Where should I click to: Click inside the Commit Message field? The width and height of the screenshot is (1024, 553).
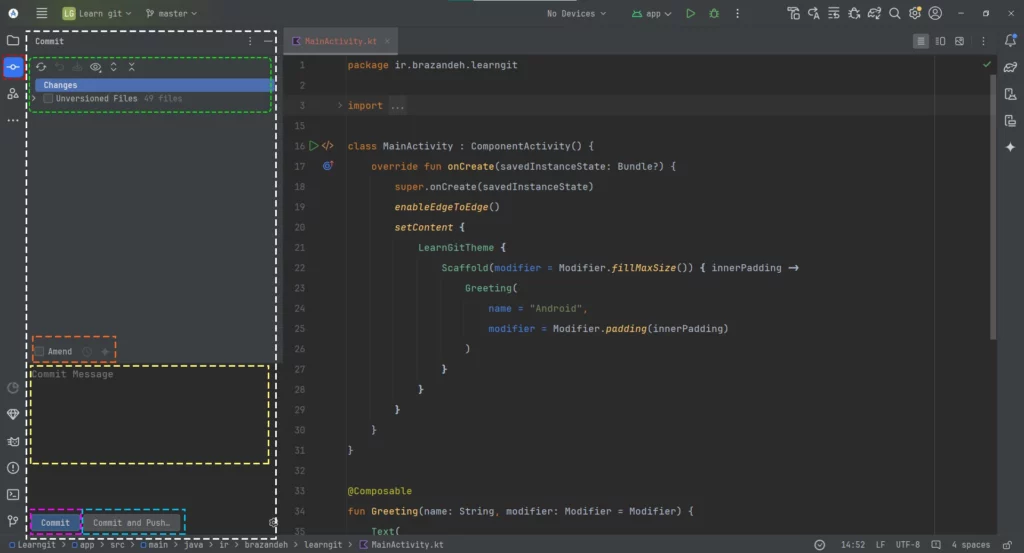click(150, 415)
